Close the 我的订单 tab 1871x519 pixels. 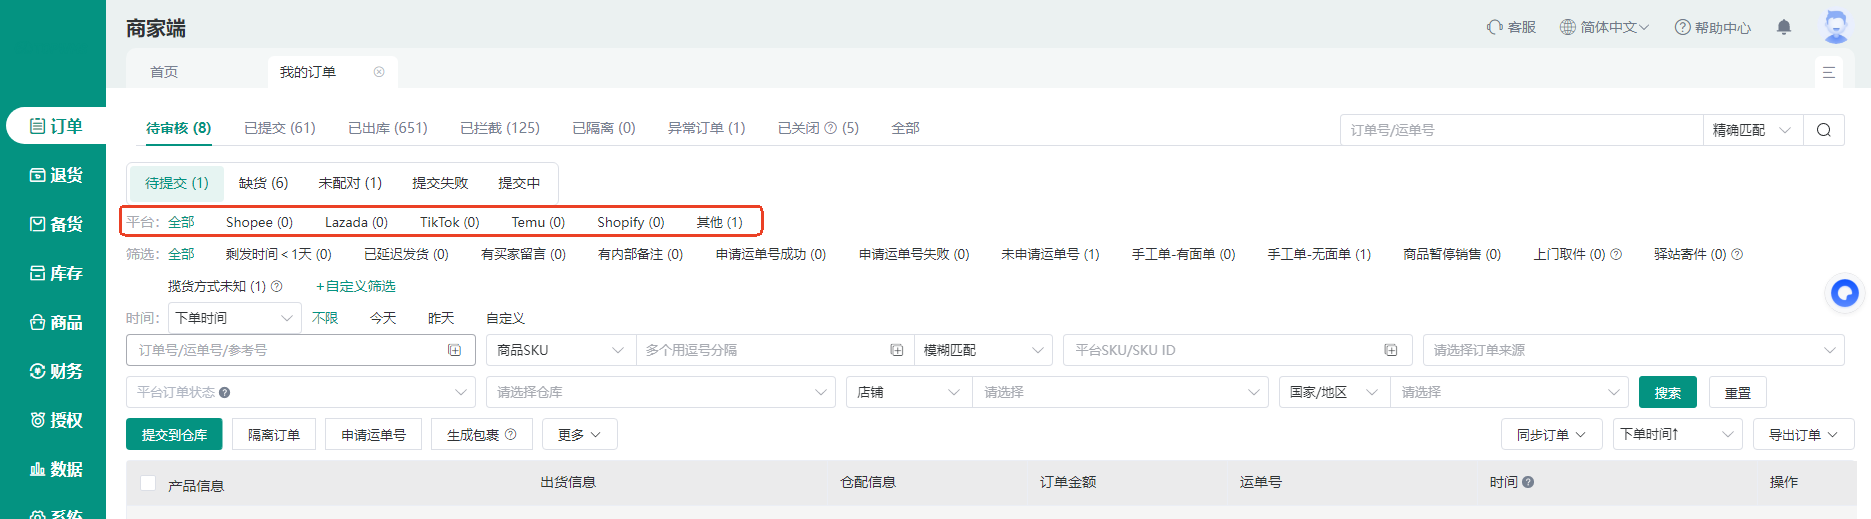tap(379, 72)
